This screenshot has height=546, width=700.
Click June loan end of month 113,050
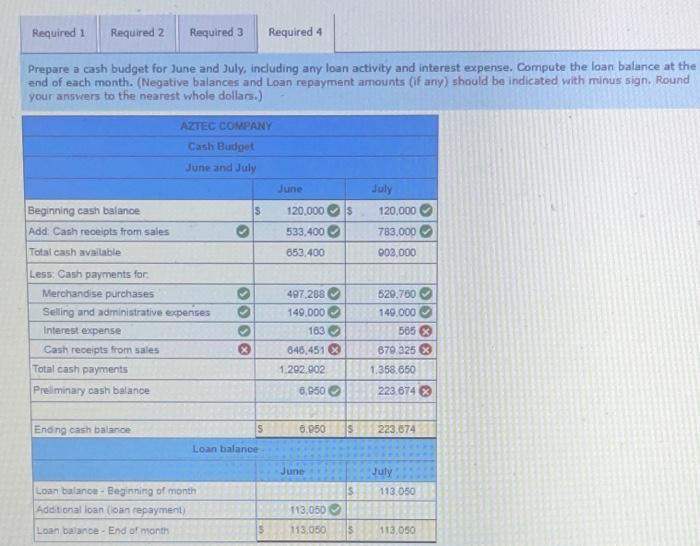(302, 530)
